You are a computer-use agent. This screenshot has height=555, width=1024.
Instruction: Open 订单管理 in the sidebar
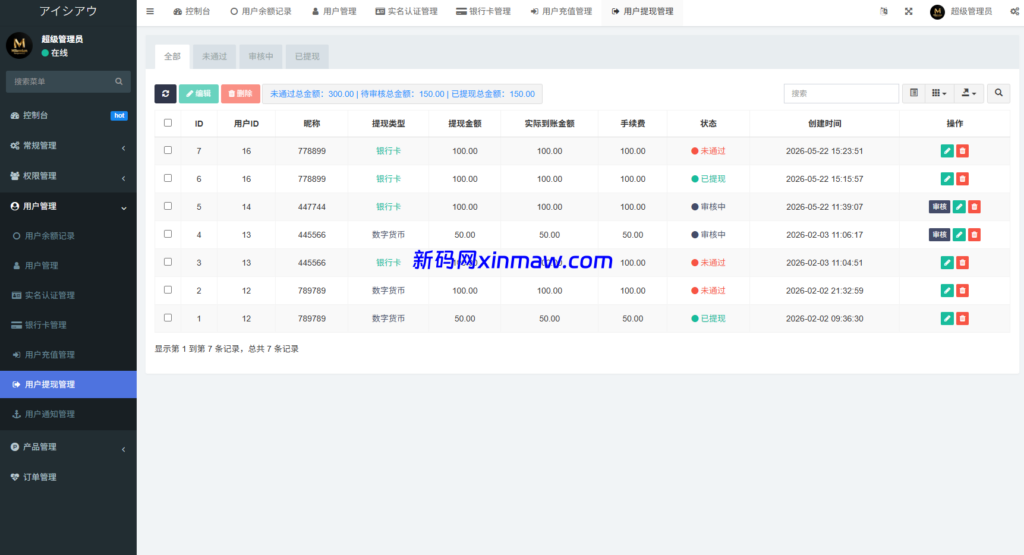point(69,477)
